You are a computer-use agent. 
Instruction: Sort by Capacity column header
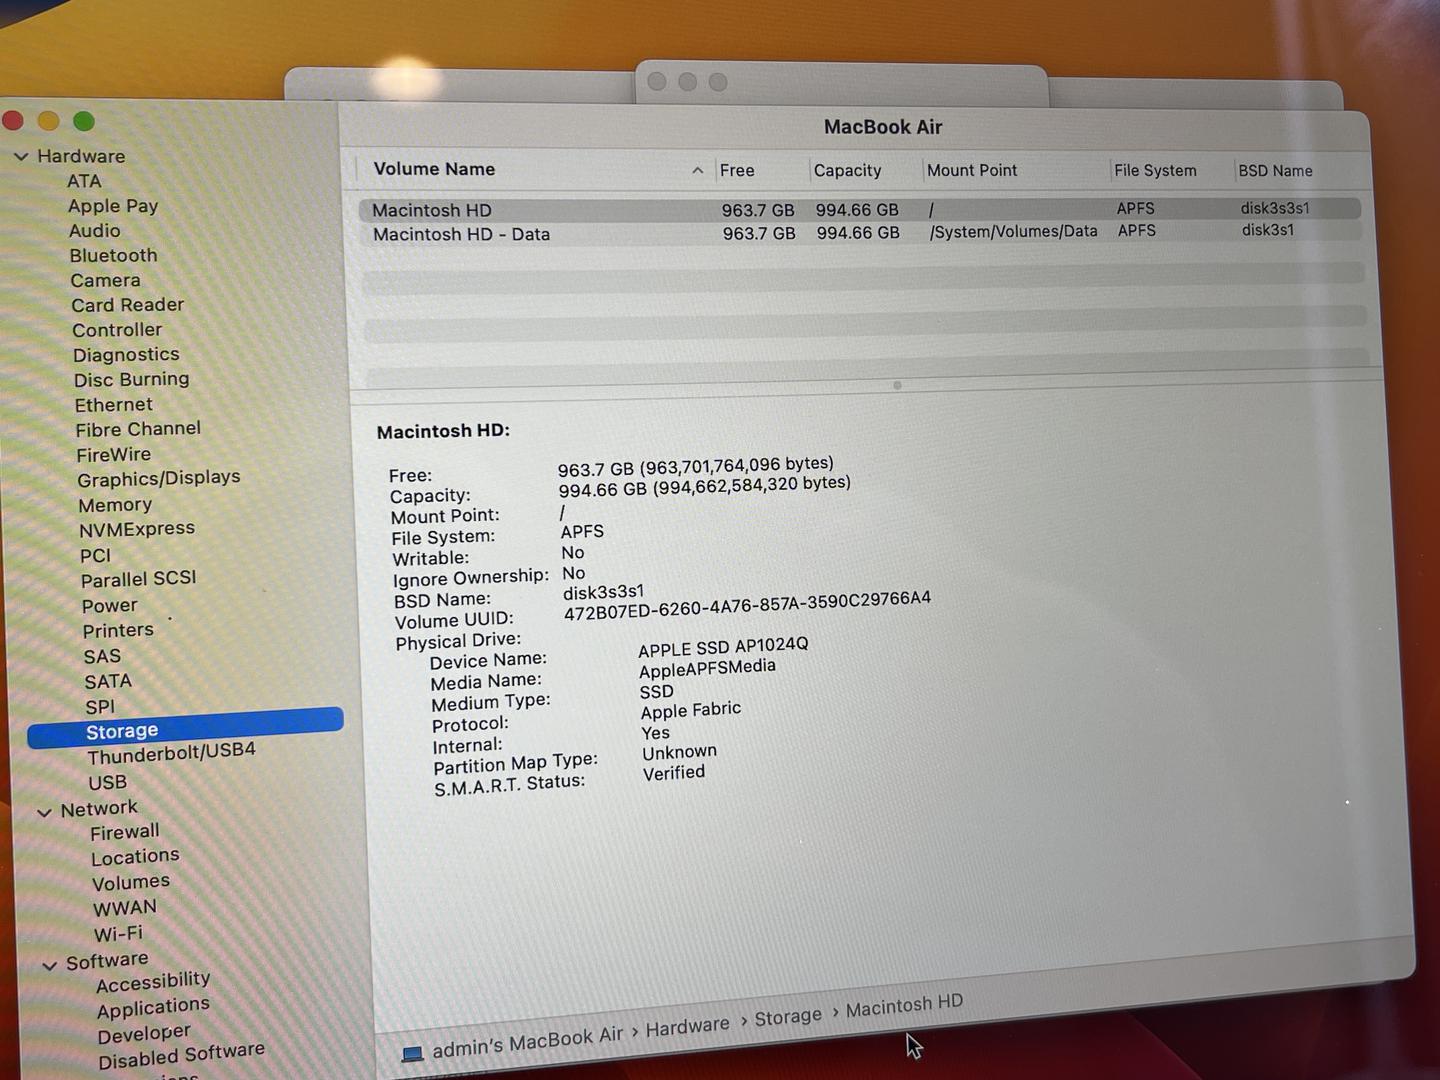pyautogui.click(x=847, y=171)
